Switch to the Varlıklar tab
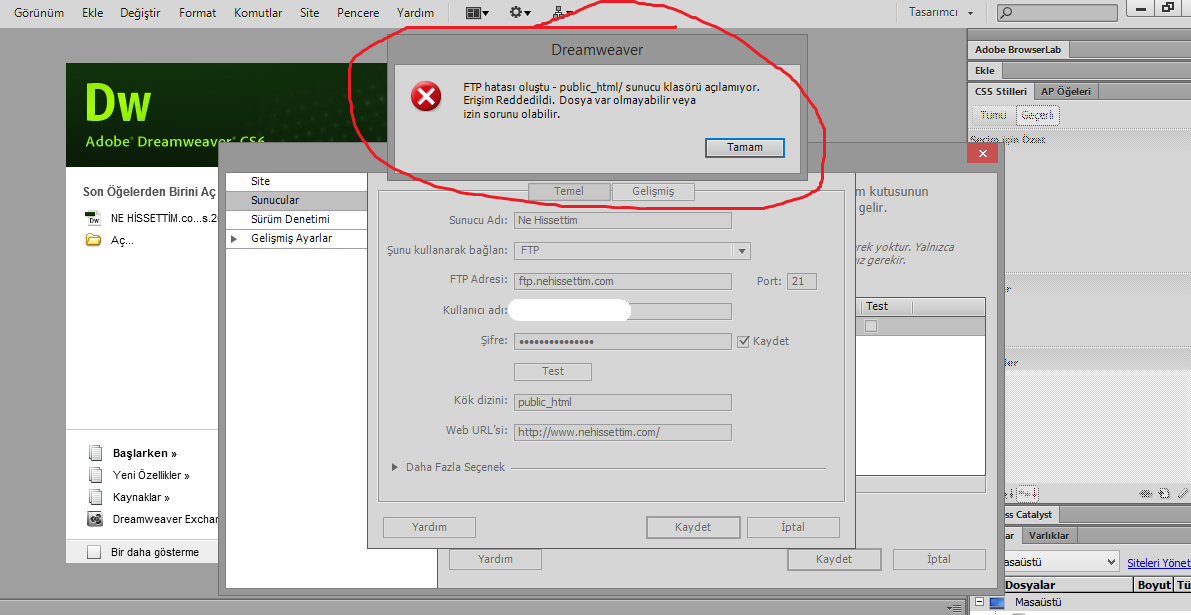 [1049, 535]
